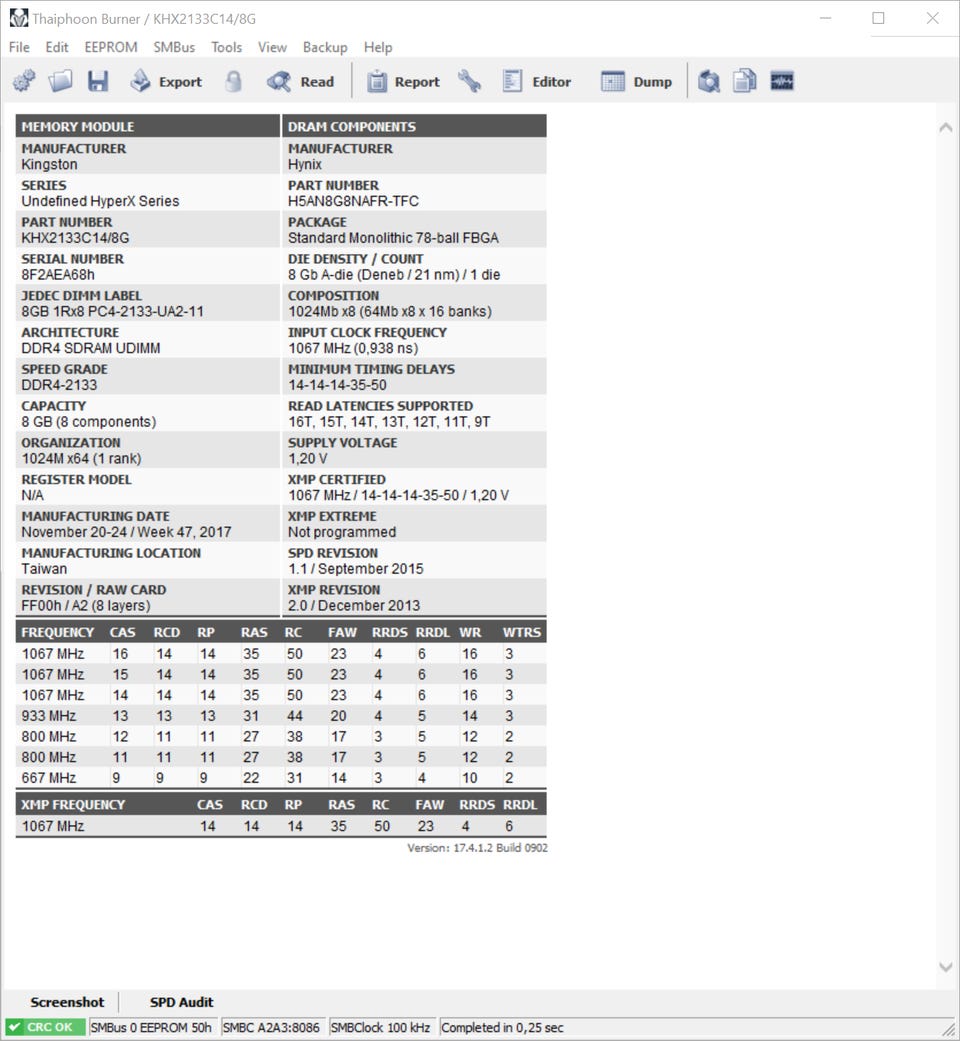Open the Report view

tap(404, 82)
